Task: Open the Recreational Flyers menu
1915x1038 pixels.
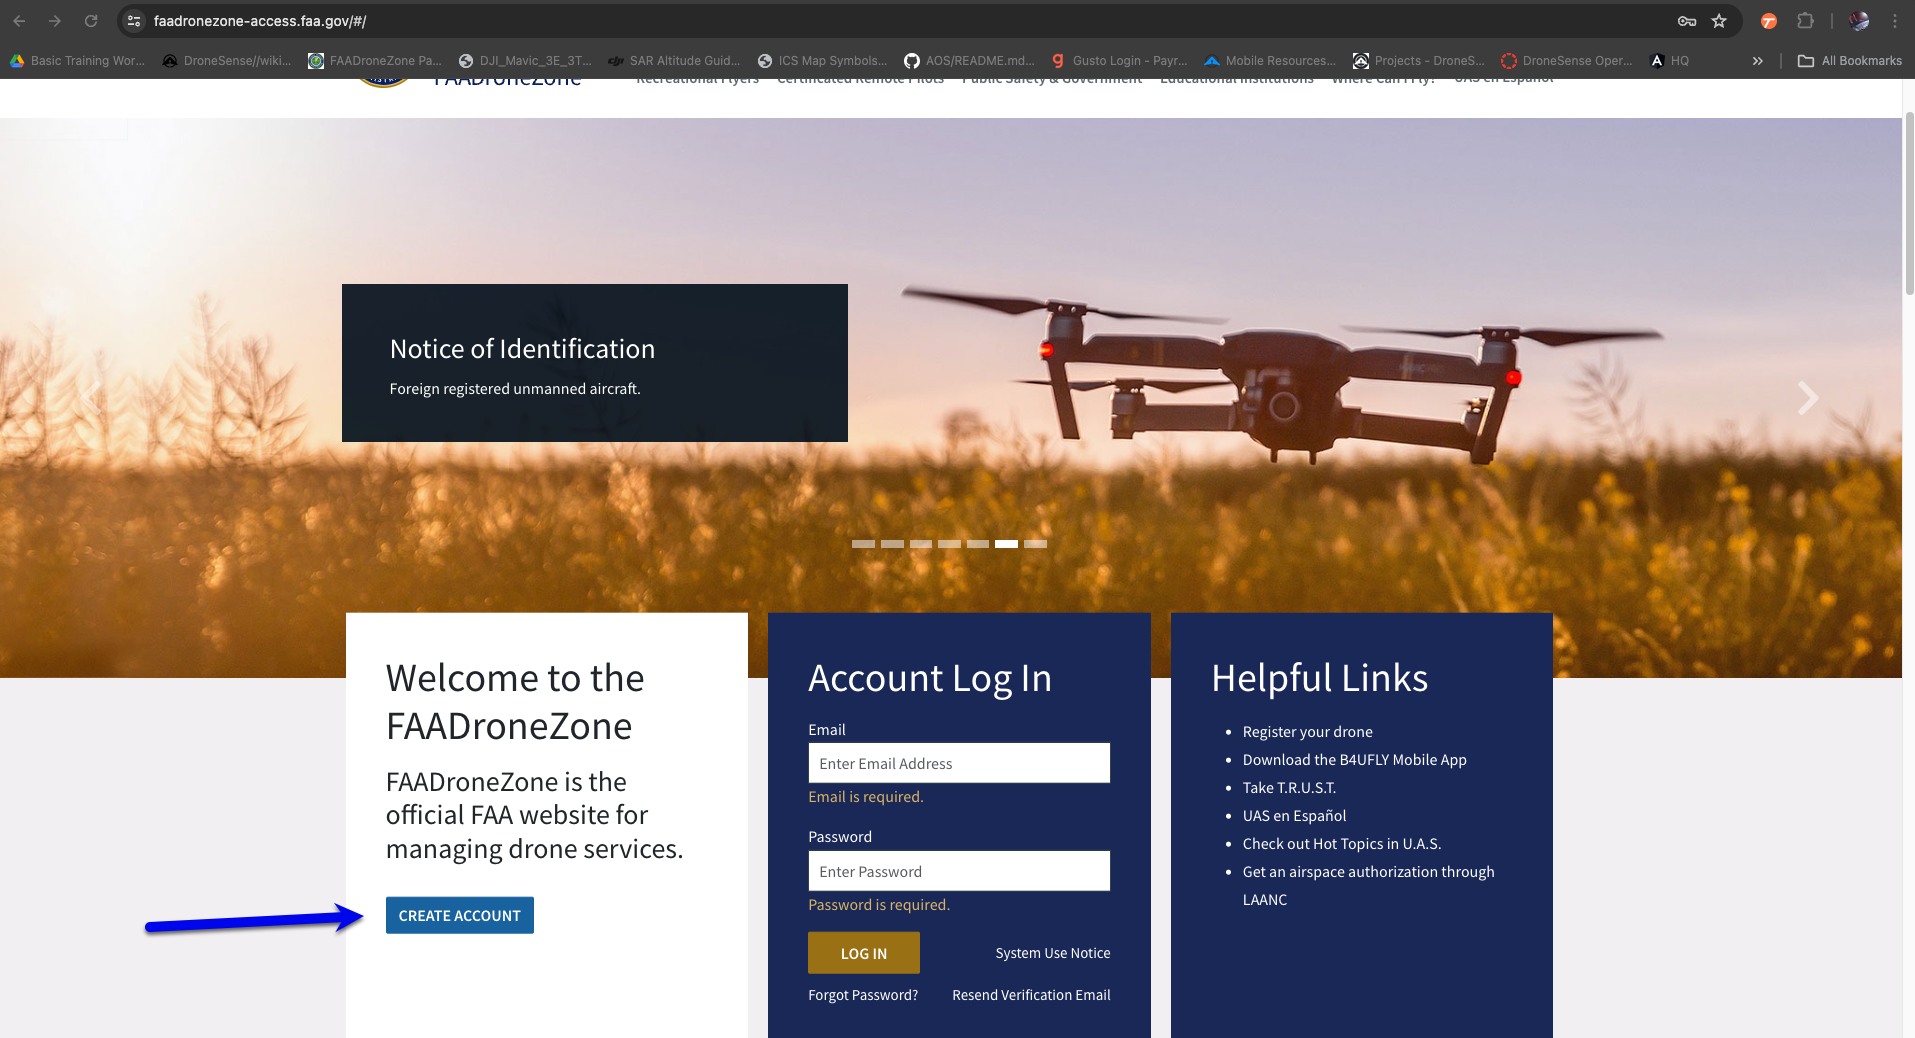Action: (696, 78)
